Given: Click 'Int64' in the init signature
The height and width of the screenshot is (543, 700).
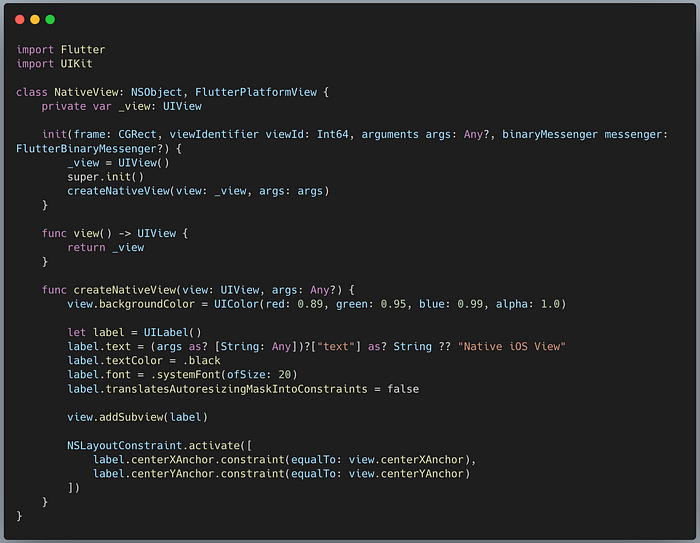Looking at the screenshot, I should point(333,134).
